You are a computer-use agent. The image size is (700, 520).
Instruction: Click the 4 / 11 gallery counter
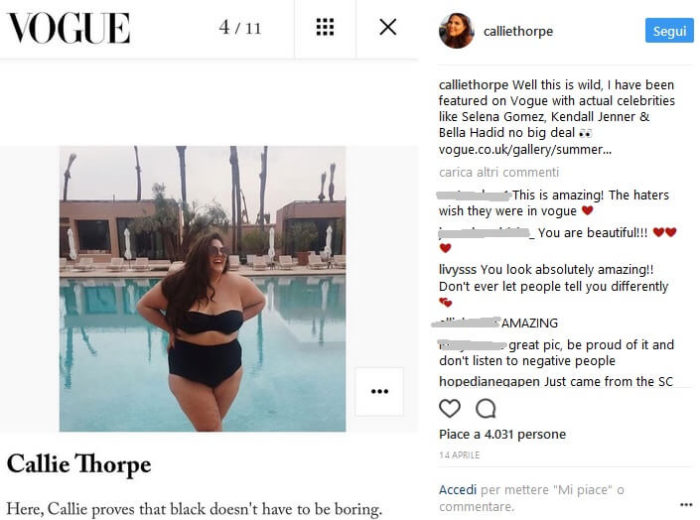pyautogui.click(x=240, y=28)
